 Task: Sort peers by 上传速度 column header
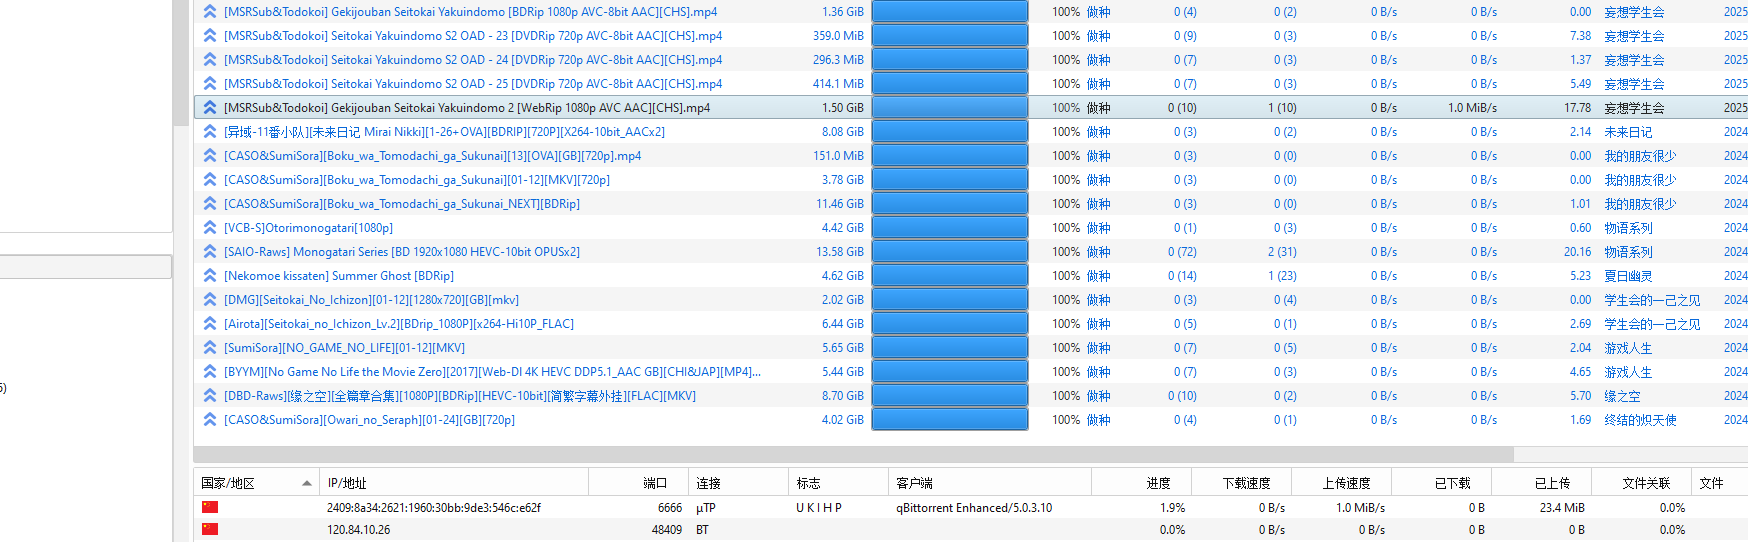click(1342, 483)
